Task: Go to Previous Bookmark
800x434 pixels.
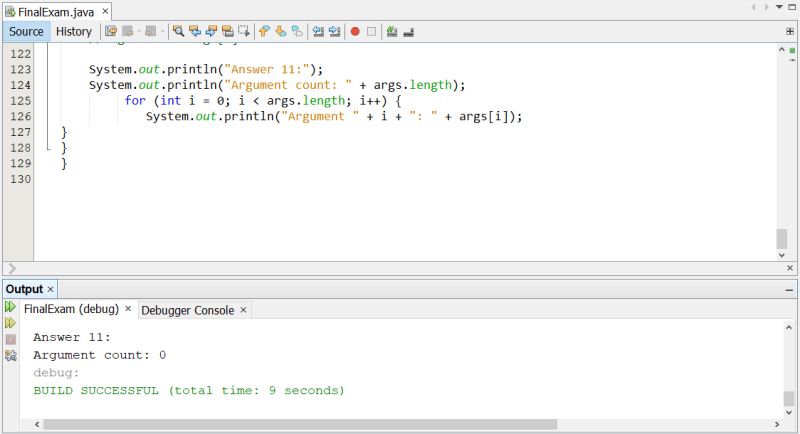Action: pyautogui.click(x=264, y=32)
